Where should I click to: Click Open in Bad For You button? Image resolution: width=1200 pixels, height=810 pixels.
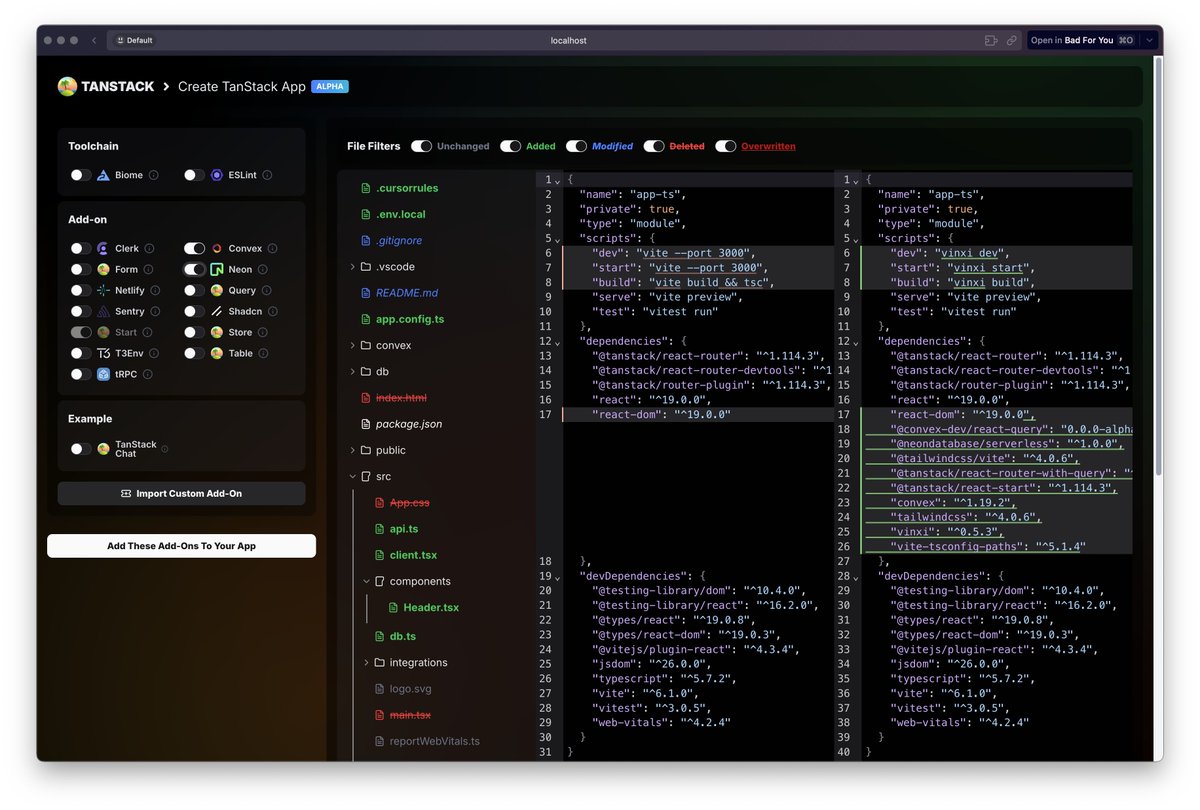point(1082,40)
